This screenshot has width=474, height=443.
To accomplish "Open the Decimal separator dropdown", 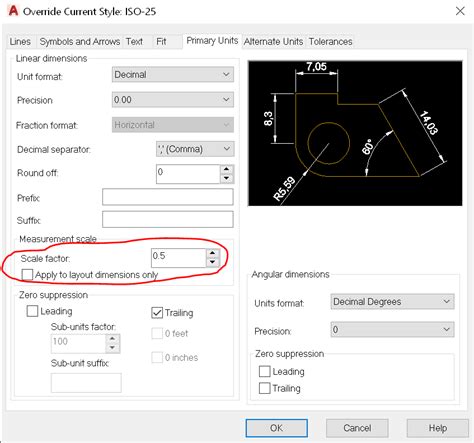I will point(195,149).
